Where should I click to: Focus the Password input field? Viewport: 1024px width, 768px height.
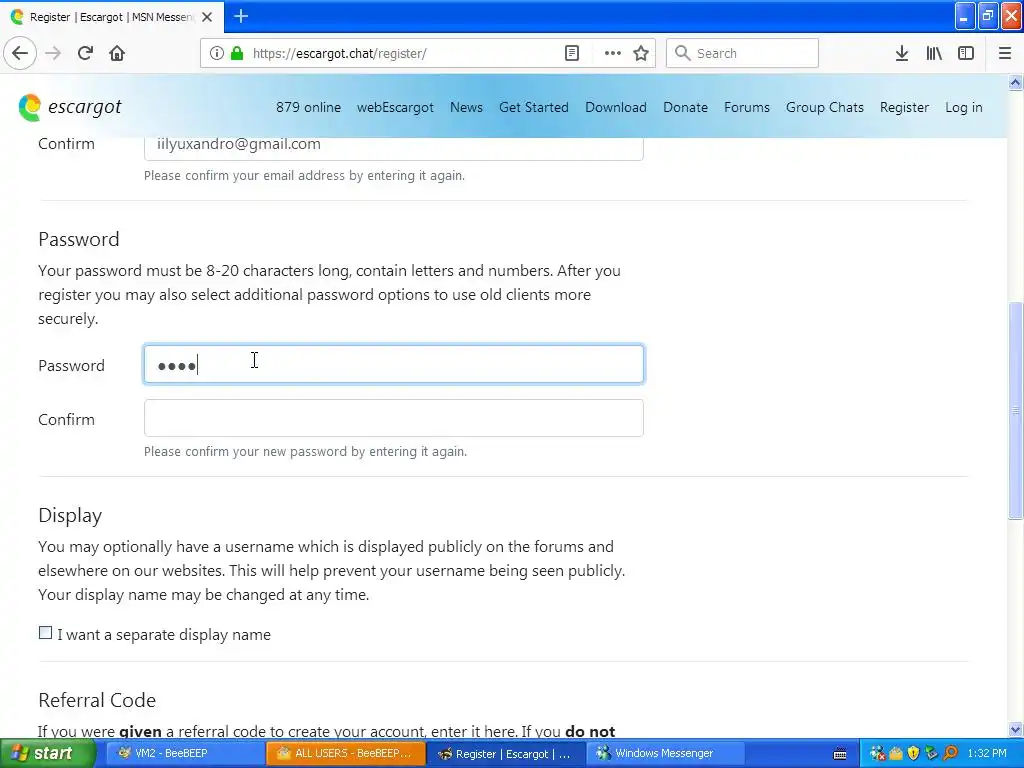pyautogui.click(x=394, y=364)
